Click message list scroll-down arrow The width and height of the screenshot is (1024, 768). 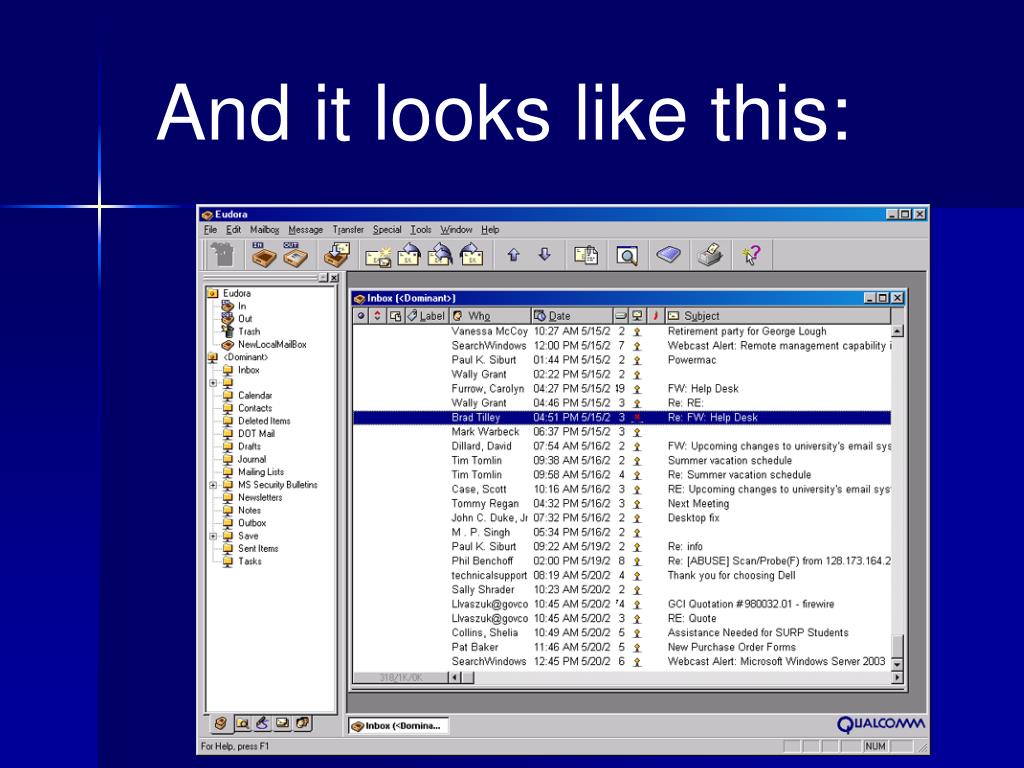[897, 664]
